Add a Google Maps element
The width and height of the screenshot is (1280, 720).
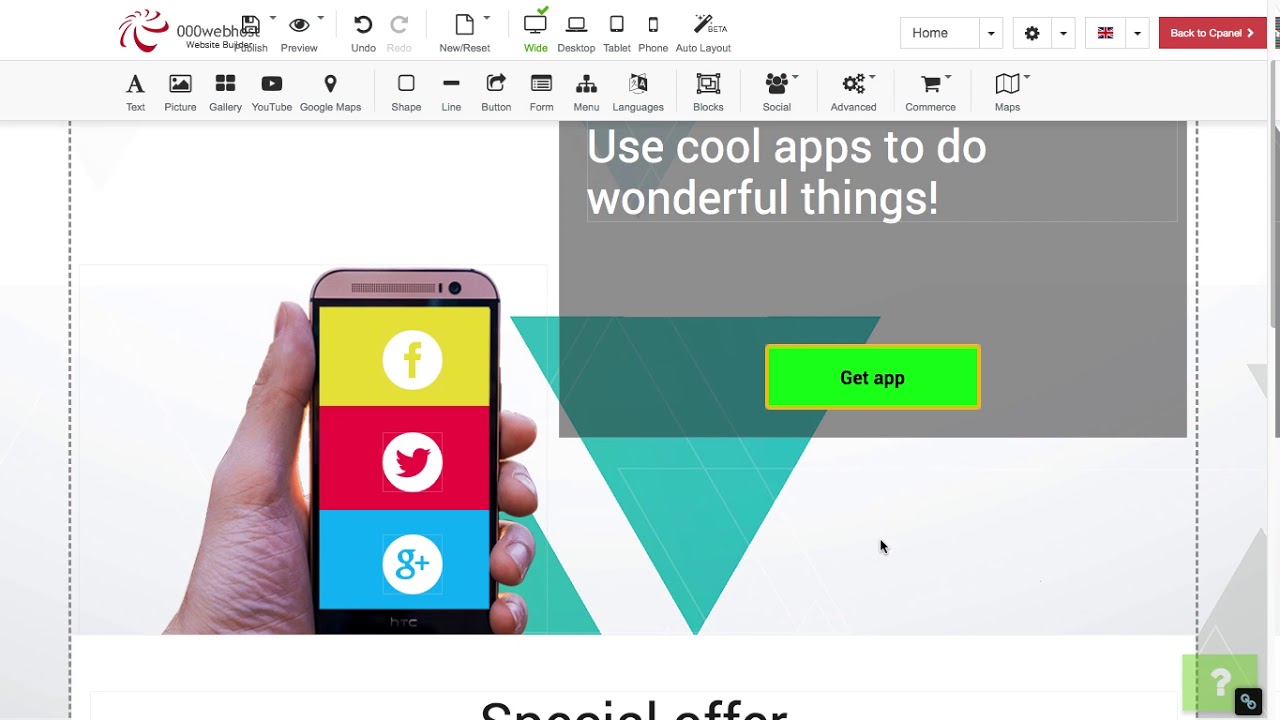click(330, 92)
